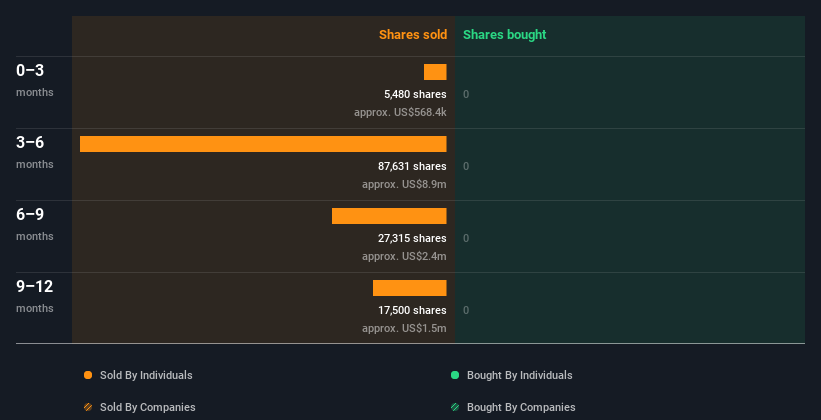This screenshot has width=821, height=420.
Task: Click the 9–12 months orange bar
Action: [409, 288]
